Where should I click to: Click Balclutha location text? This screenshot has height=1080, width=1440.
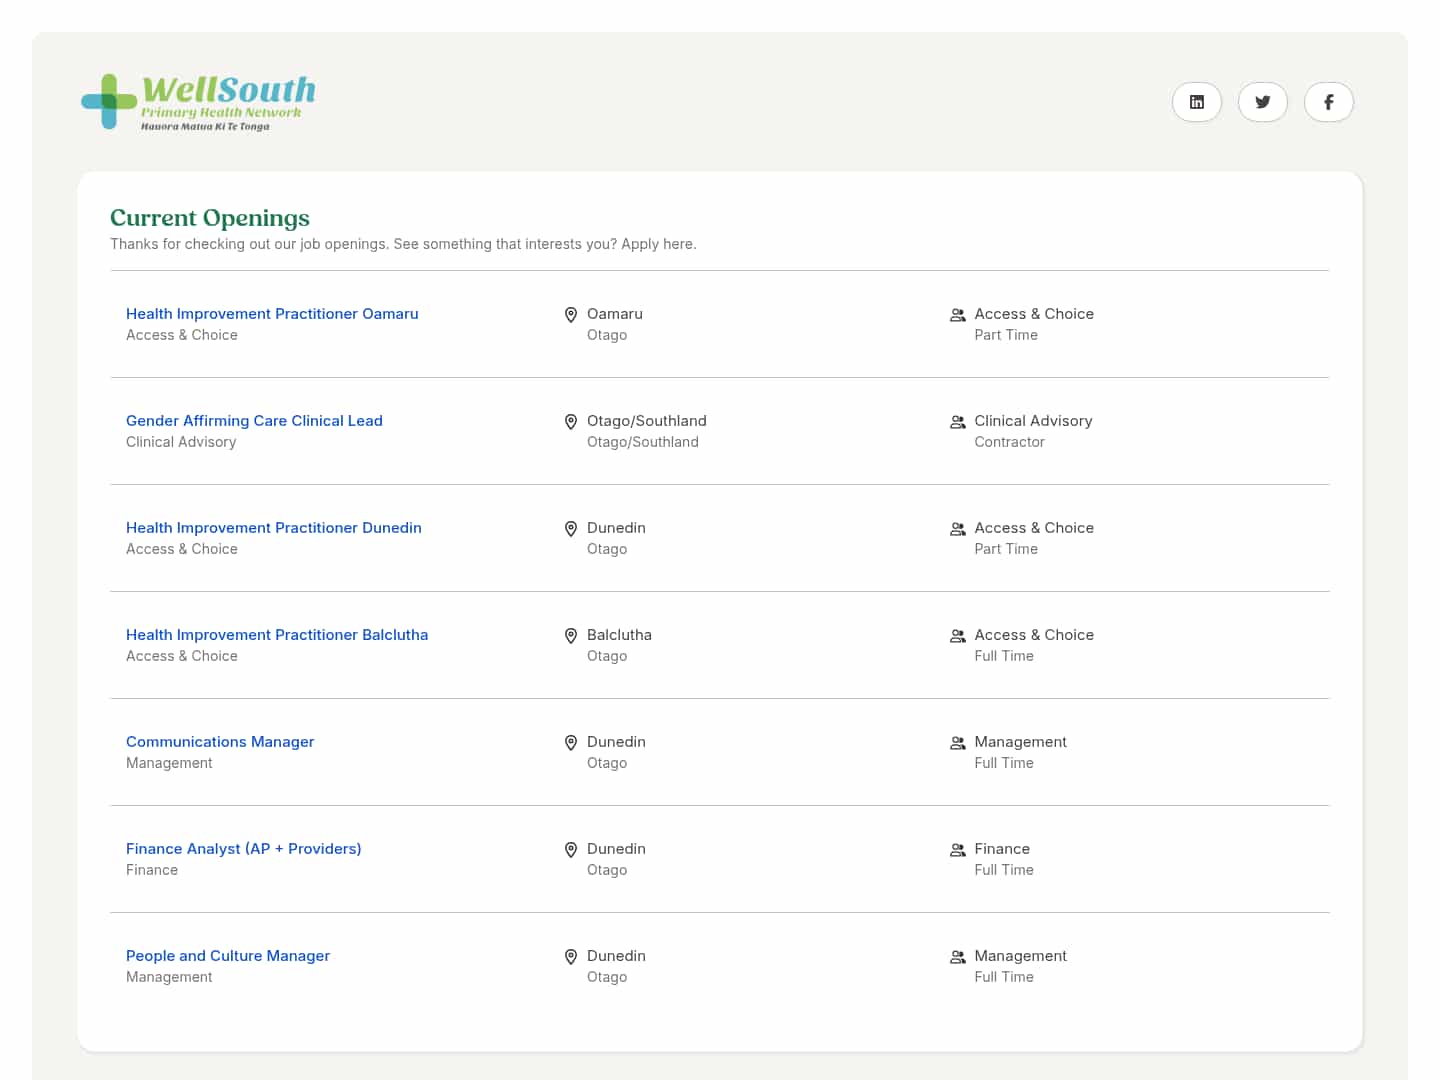619,635
